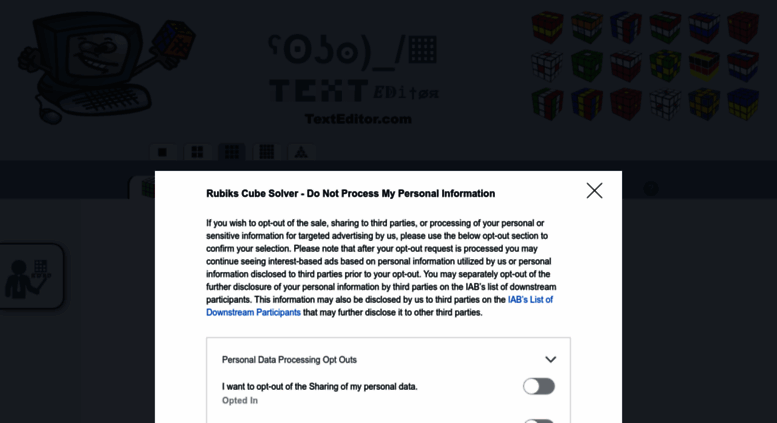Choose the 2x2 cube size icon

click(x=197, y=152)
